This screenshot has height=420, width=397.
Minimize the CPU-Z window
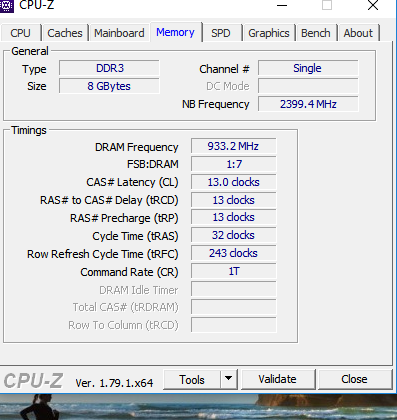click(282, 5)
